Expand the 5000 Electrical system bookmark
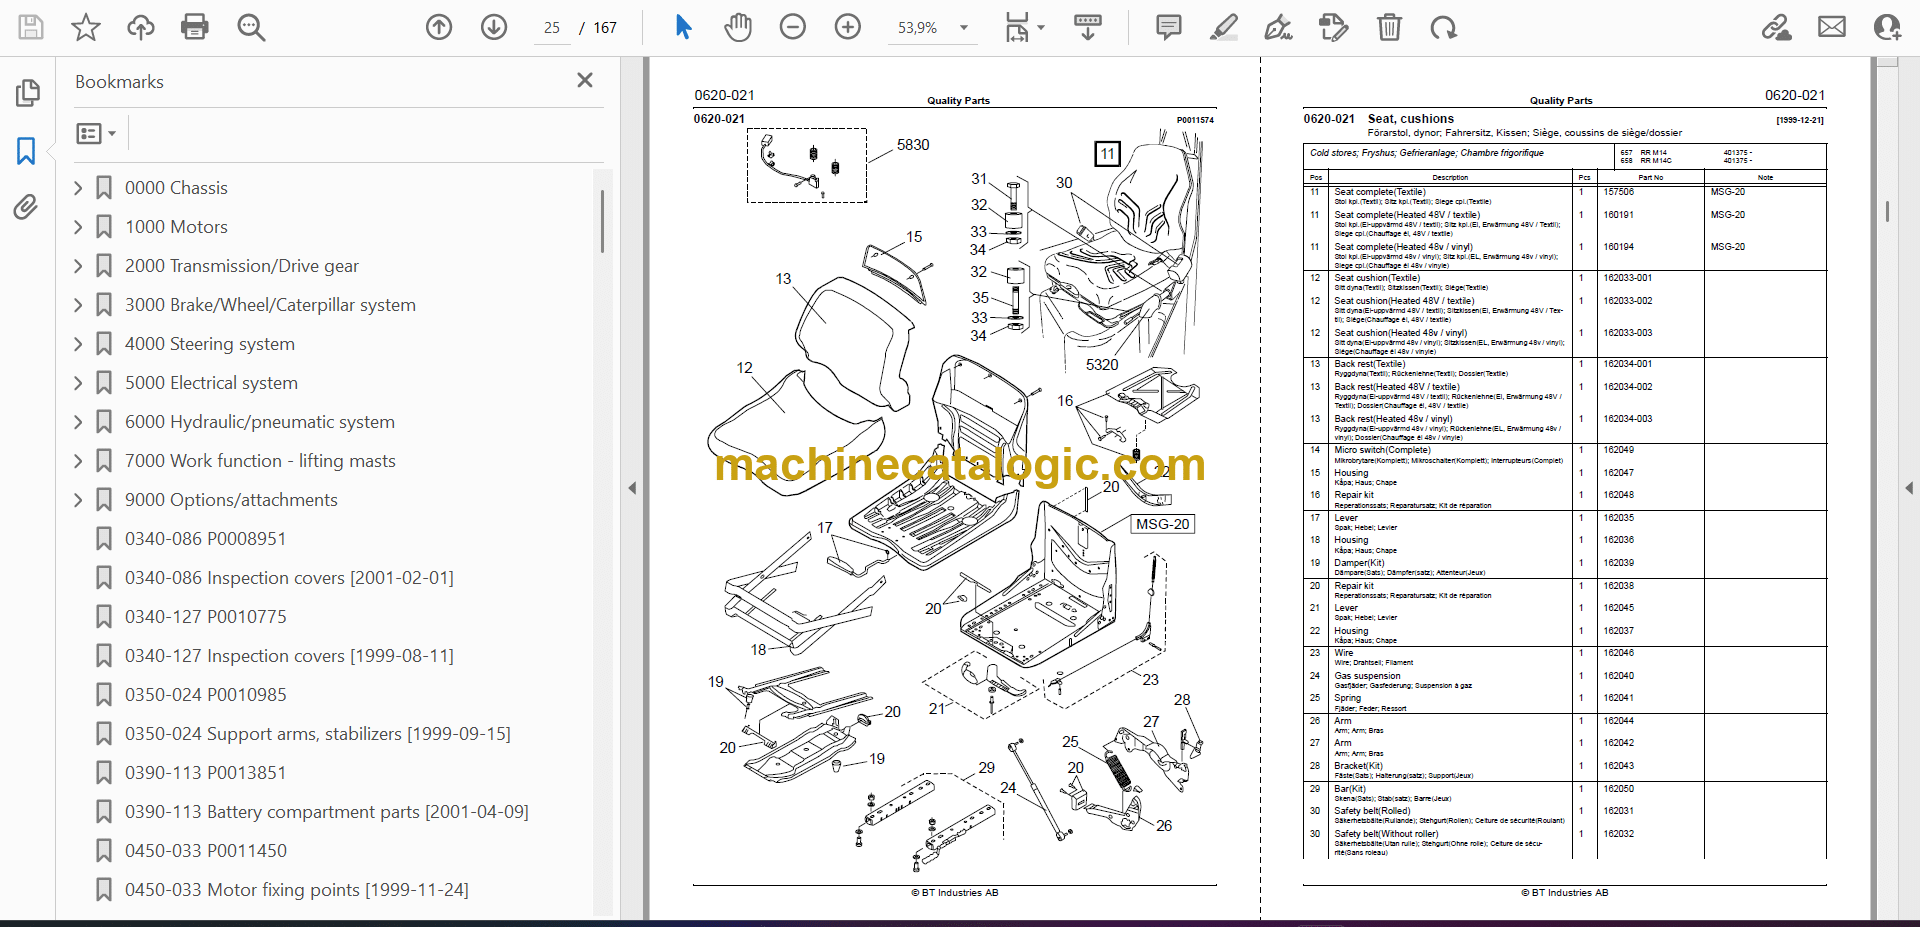The image size is (1920, 927). 78,383
